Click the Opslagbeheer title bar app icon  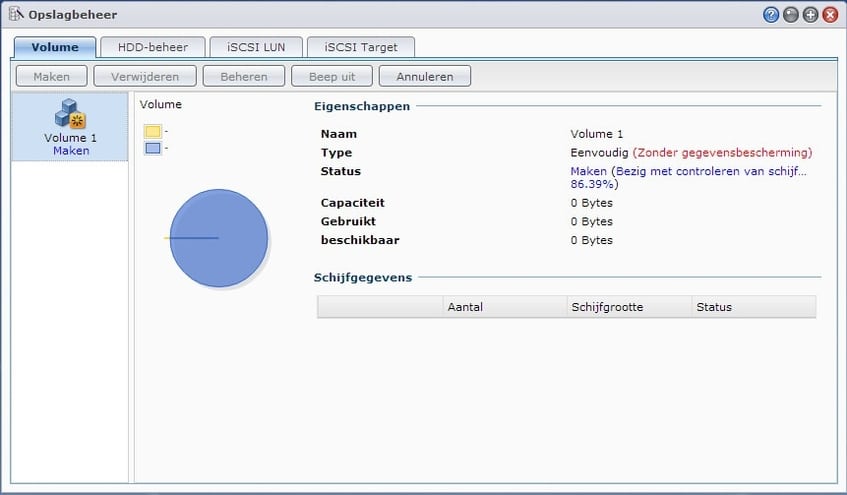click(16, 15)
